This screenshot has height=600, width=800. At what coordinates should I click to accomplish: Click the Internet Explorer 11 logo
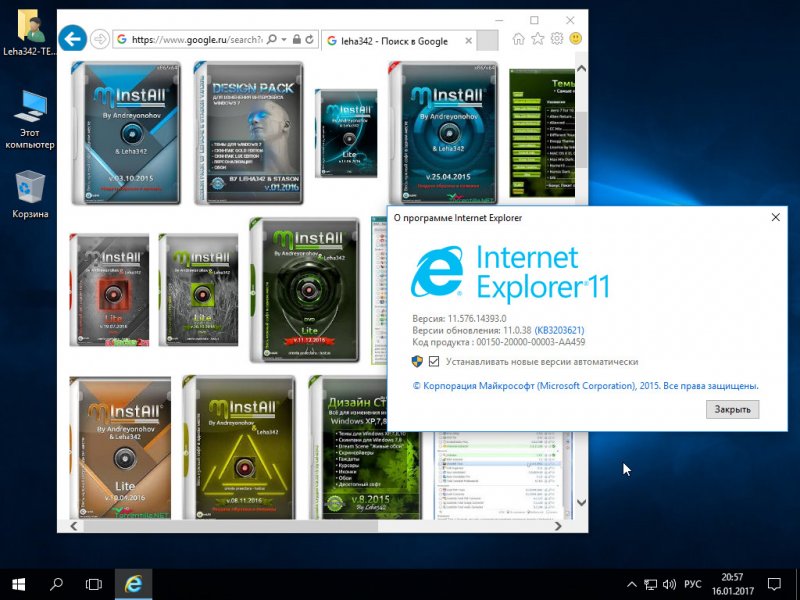pos(509,272)
